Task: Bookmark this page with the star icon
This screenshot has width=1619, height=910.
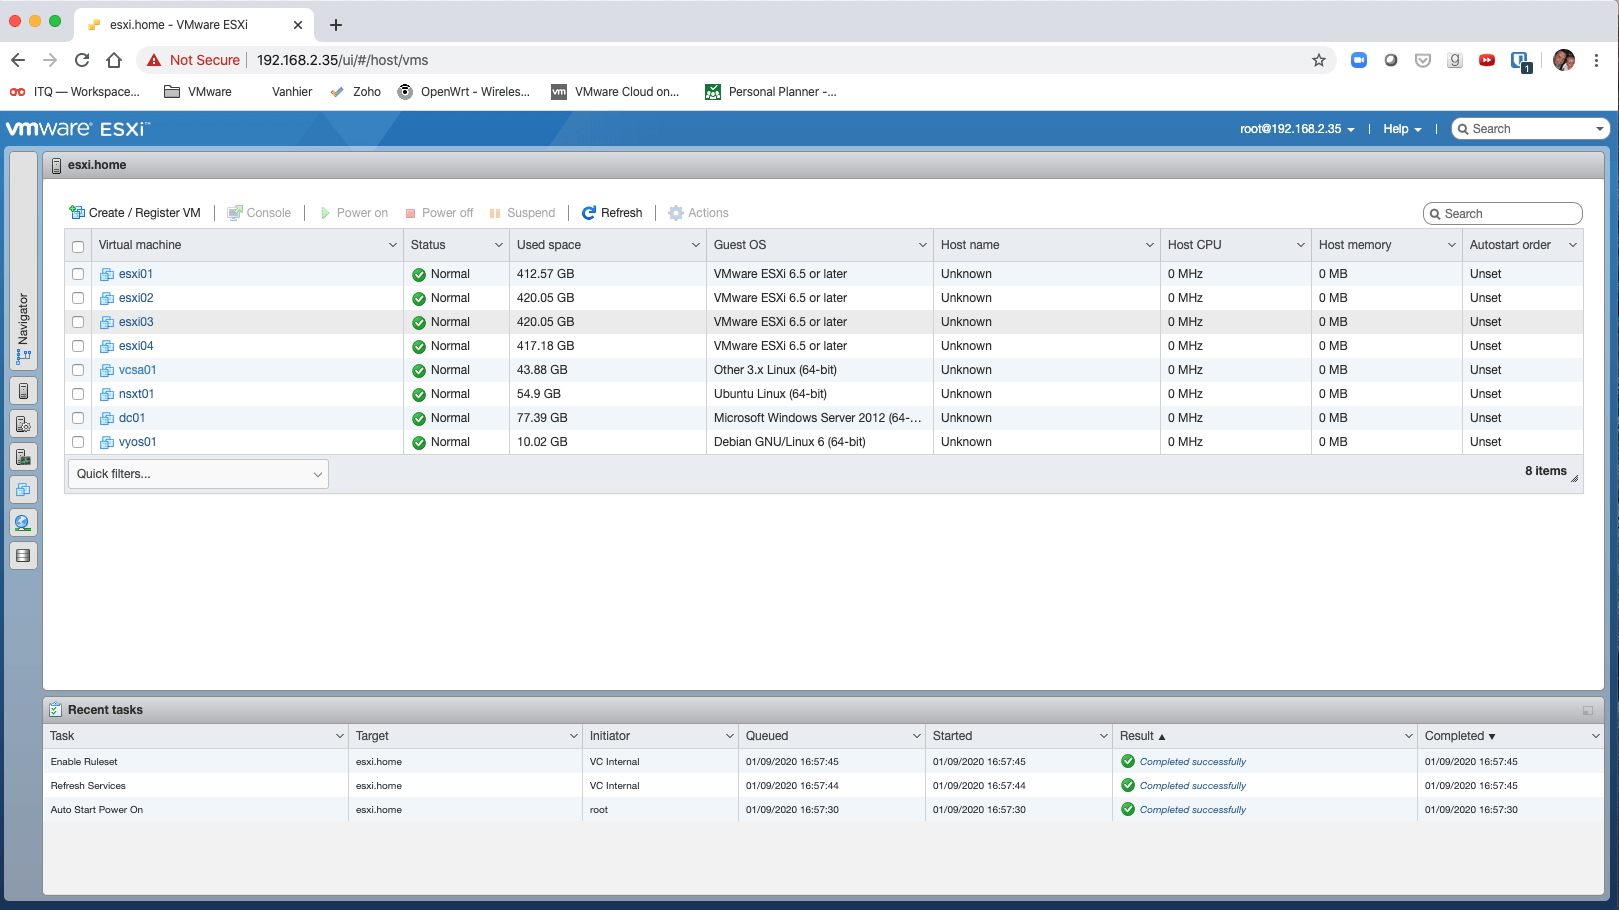Action: [1319, 60]
